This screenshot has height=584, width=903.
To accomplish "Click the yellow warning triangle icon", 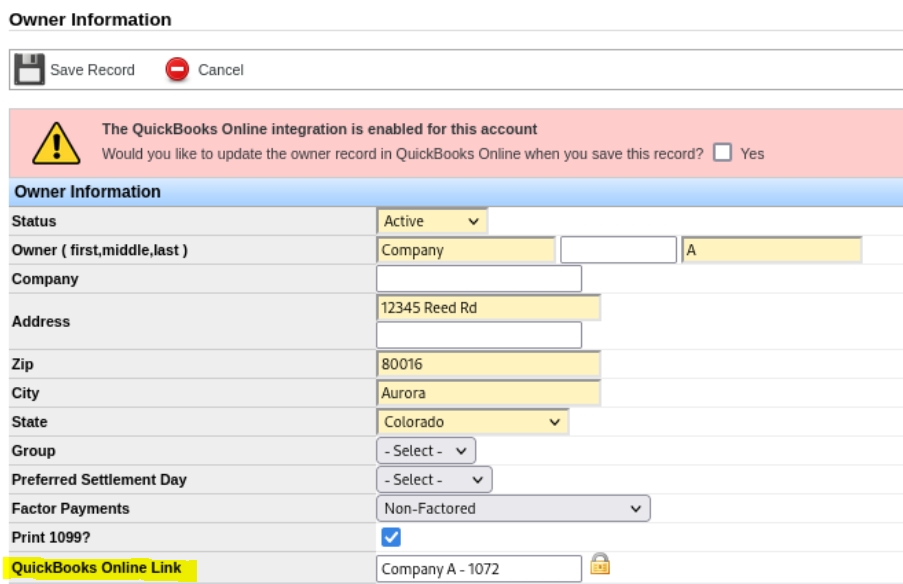I will pos(56,143).
